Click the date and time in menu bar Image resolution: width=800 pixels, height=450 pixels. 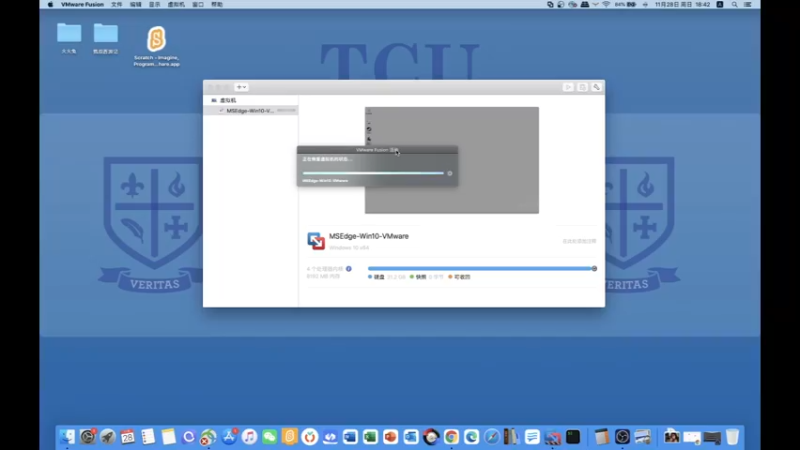point(682,4)
